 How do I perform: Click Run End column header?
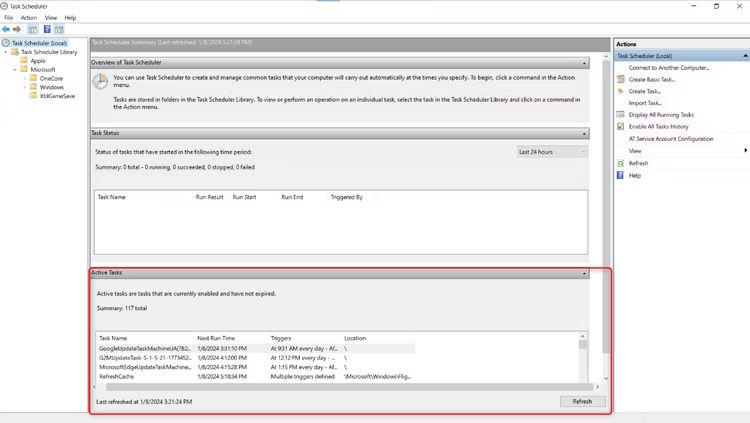click(292, 197)
